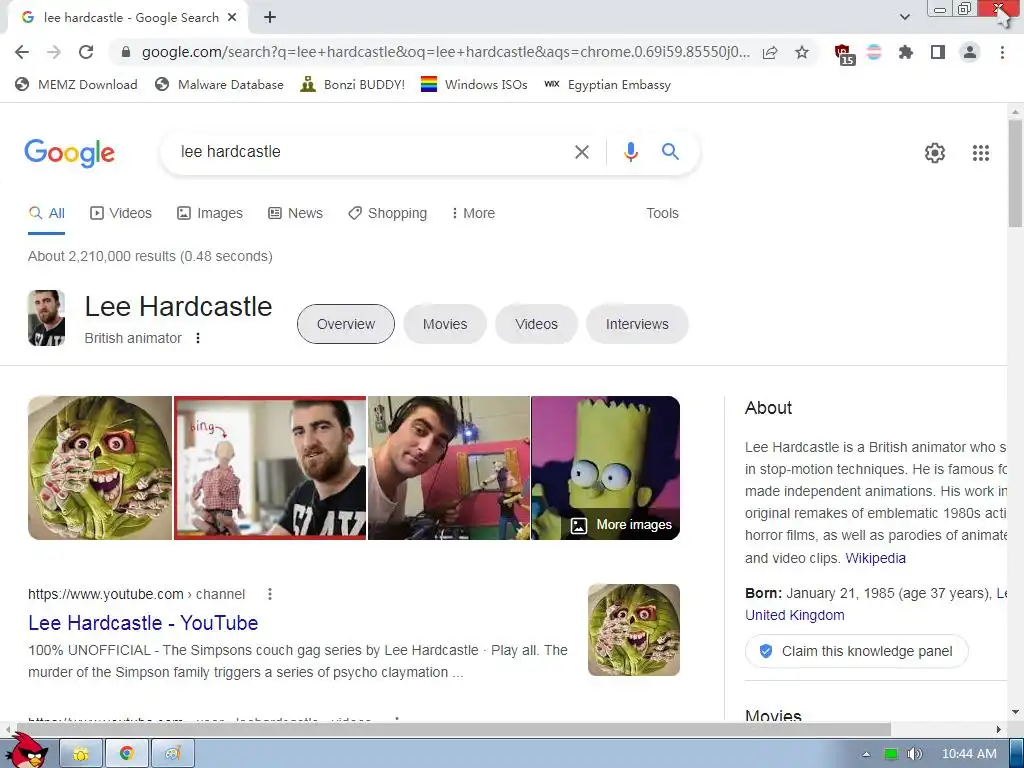Select the Videos chip under Lee Hardcastle

click(536, 324)
